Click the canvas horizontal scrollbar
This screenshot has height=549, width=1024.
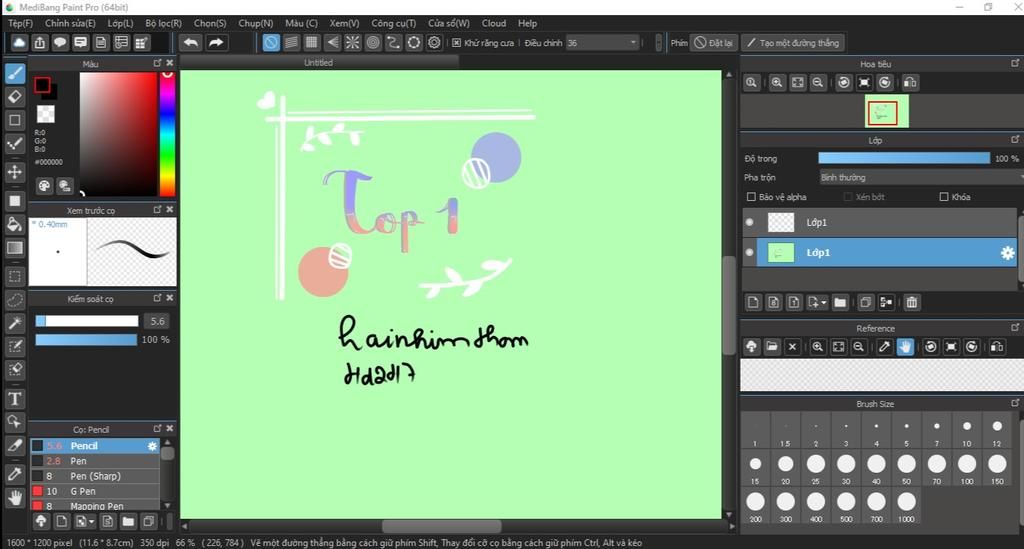pos(441,526)
